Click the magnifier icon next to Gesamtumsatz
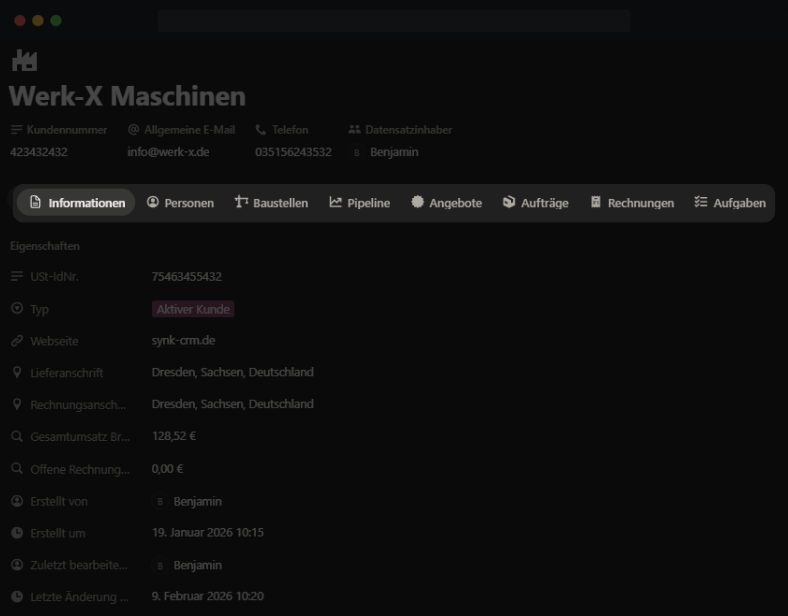The width and height of the screenshot is (788, 616). click(17, 437)
